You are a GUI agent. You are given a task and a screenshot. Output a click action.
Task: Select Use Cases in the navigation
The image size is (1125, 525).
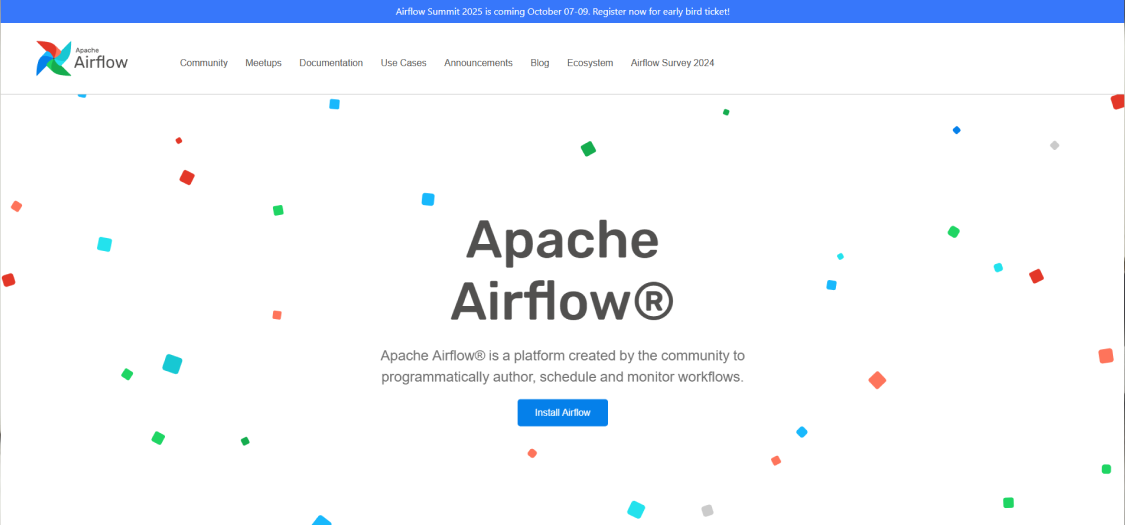(403, 63)
